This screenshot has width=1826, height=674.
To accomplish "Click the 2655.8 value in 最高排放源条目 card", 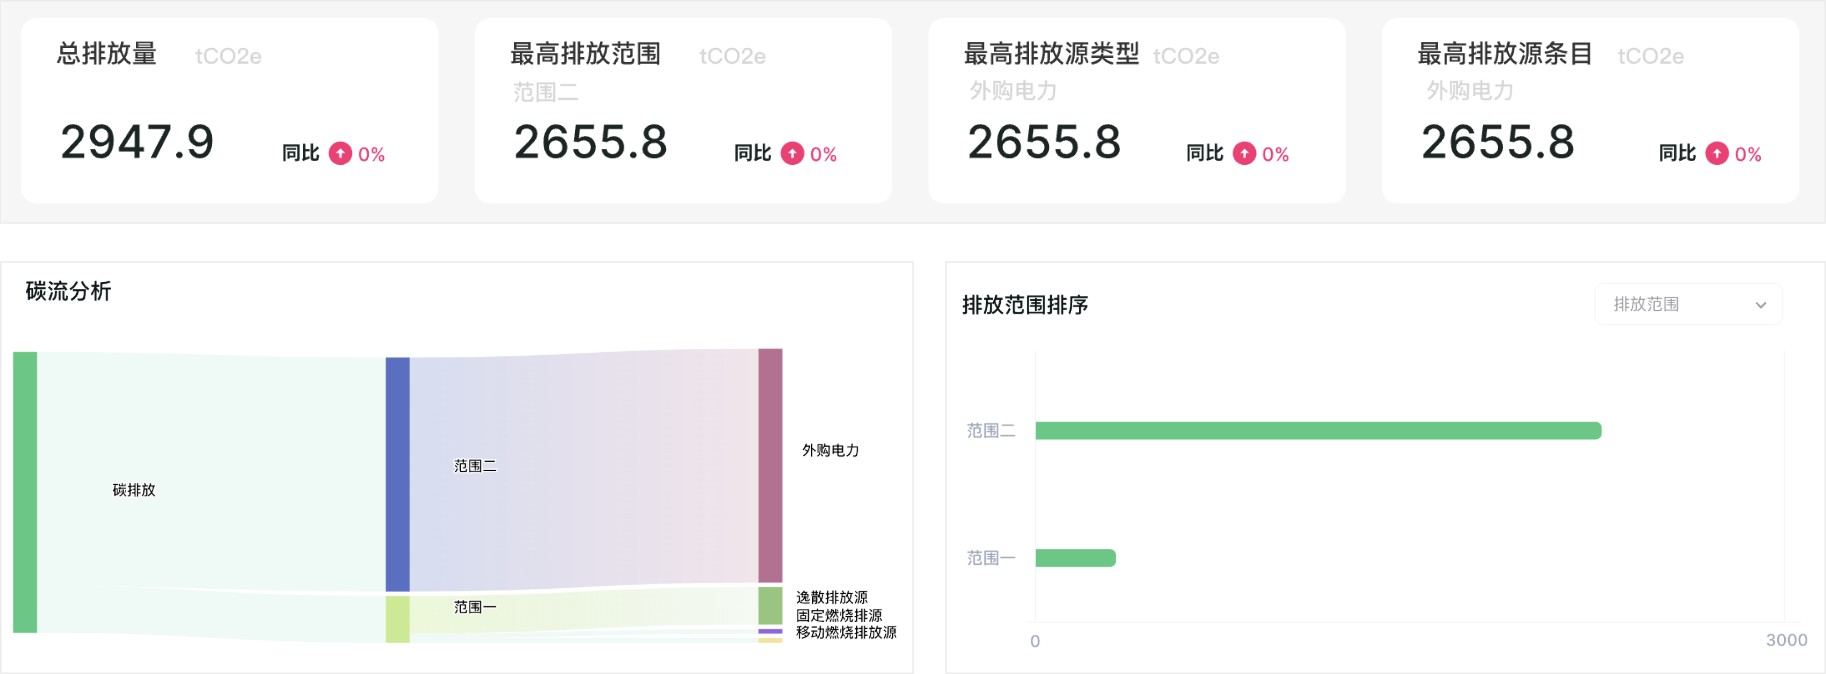I will pyautogui.click(x=1498, y=142).
